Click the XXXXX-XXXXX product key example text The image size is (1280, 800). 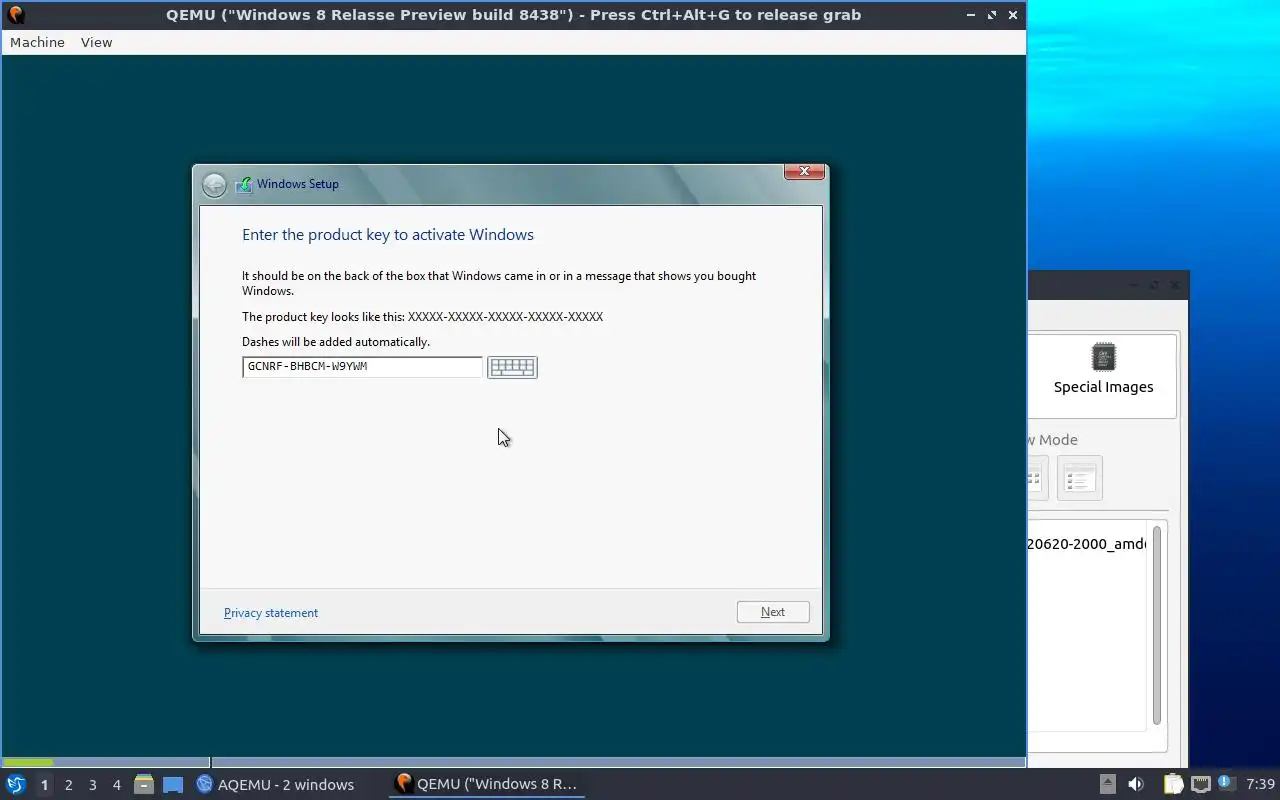506,317
